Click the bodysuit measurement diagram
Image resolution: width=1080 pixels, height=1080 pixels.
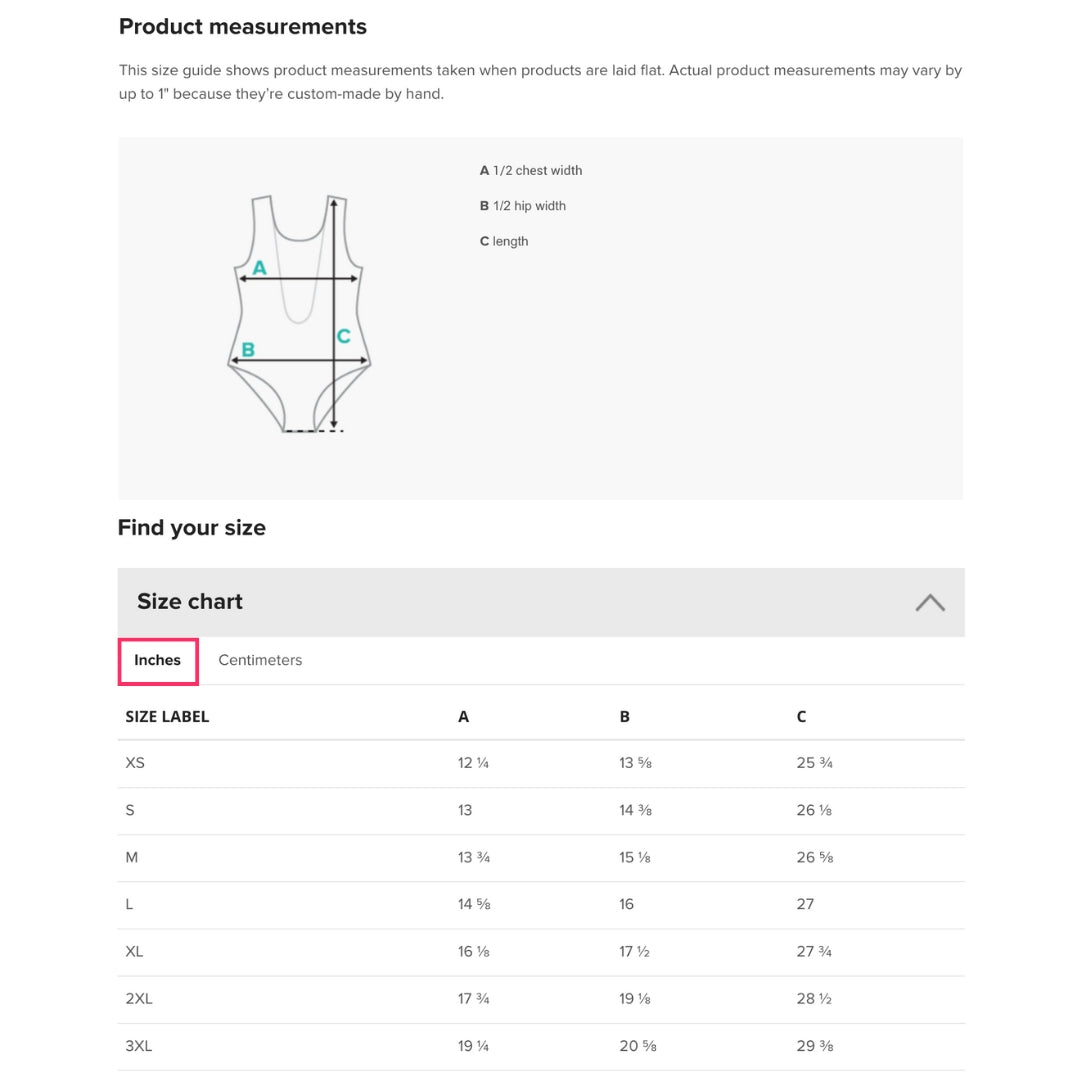point(299,313)
